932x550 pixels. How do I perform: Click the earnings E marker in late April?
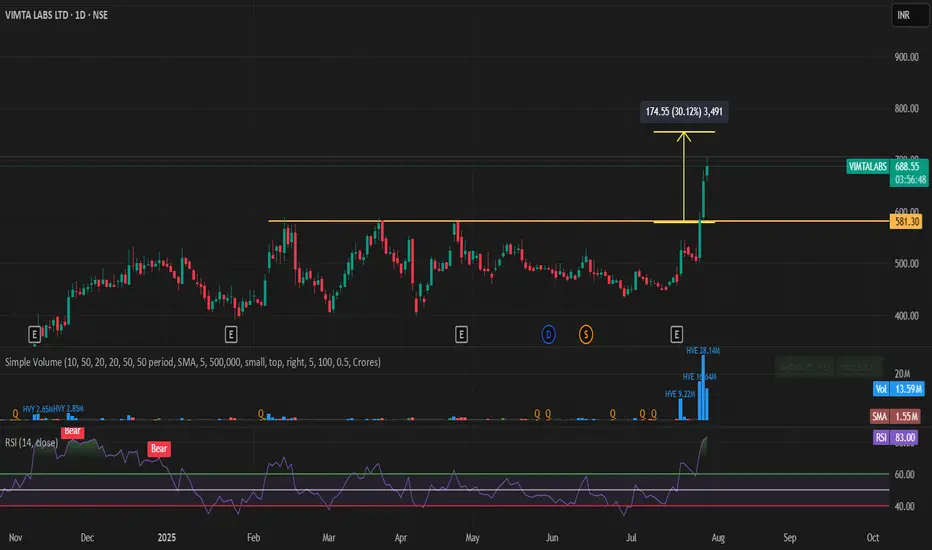coord(461,334)
